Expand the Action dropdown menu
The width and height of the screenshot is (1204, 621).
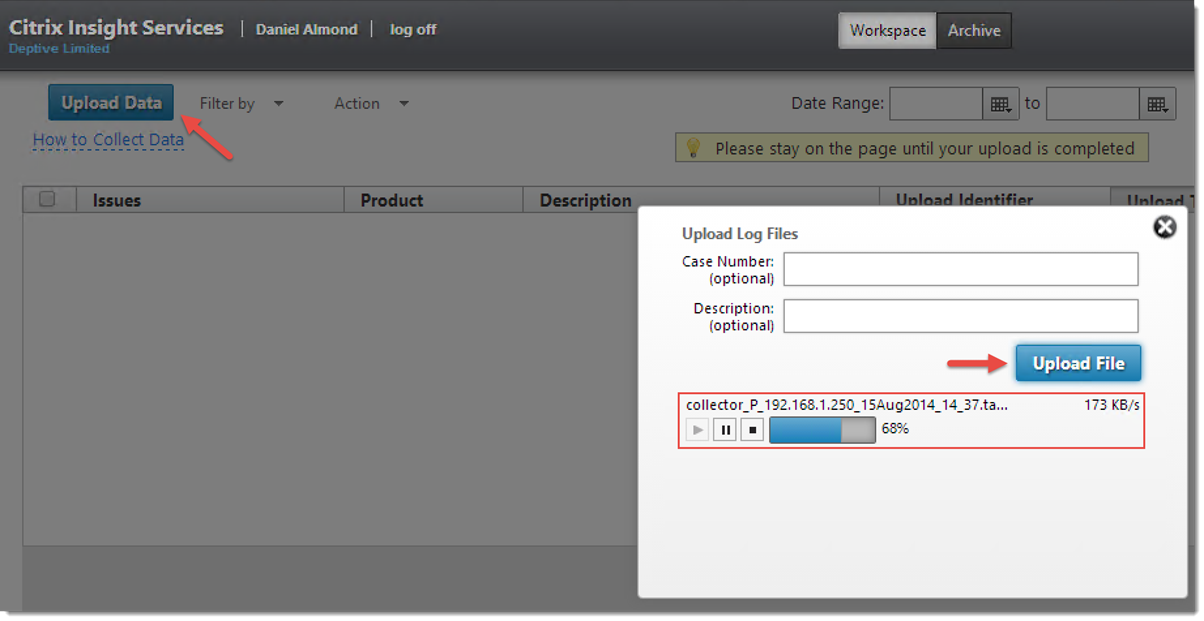372,103
